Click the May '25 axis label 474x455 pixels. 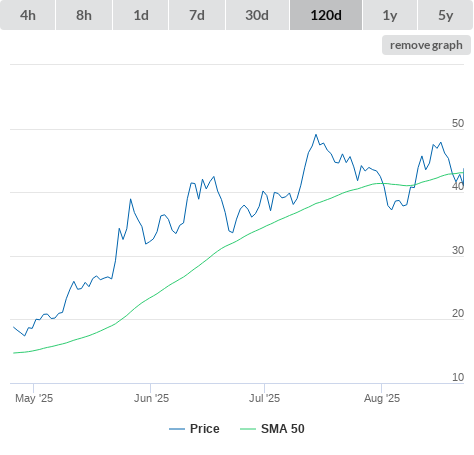pos(34,398)
